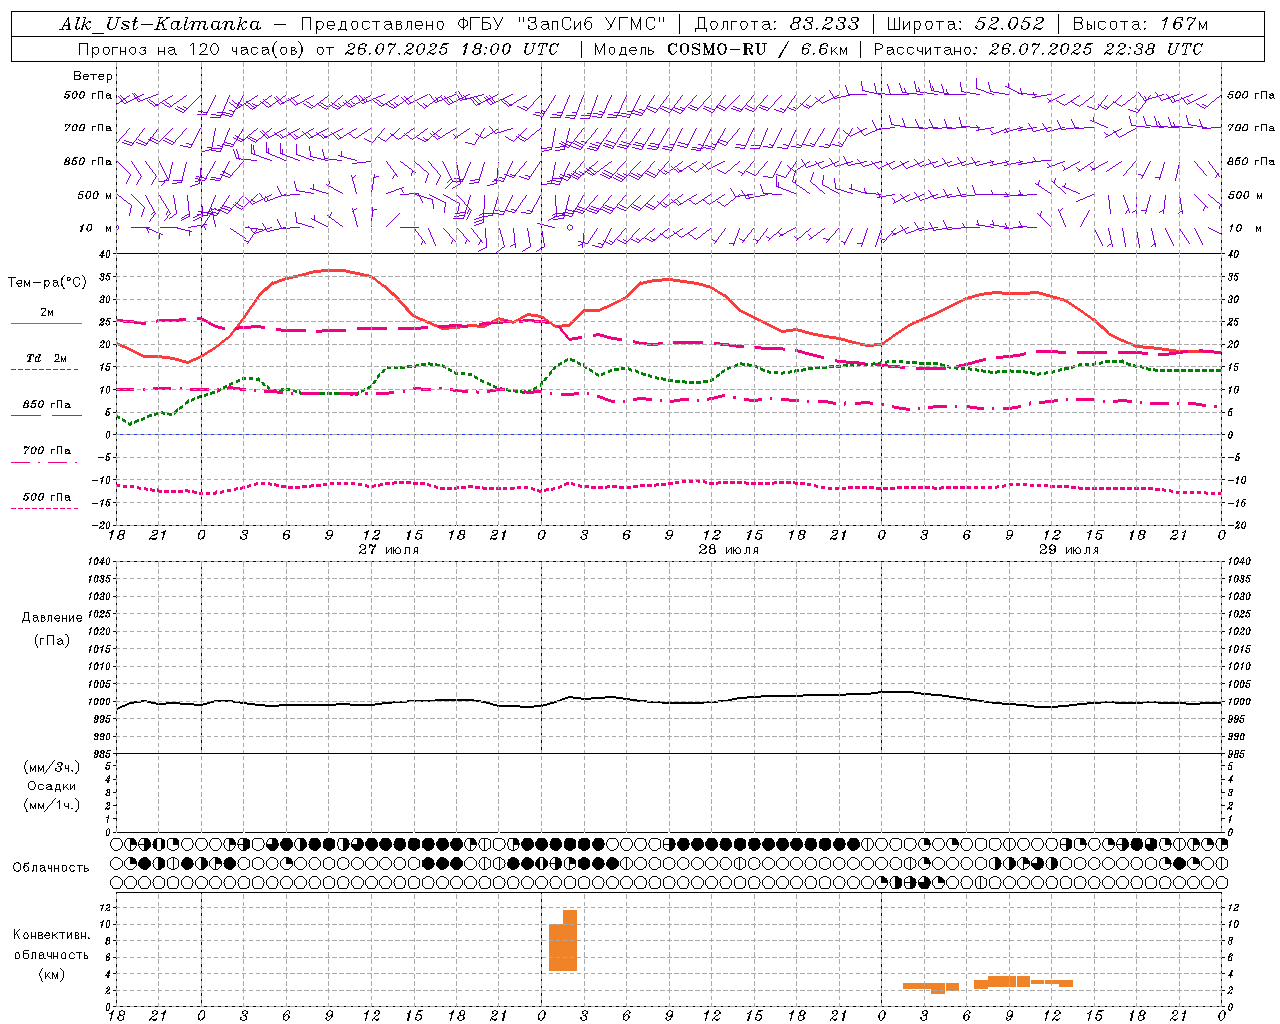1280x1024 pixels.
Task: Click the Давление panel label
Action: click(x=52, y=618)
